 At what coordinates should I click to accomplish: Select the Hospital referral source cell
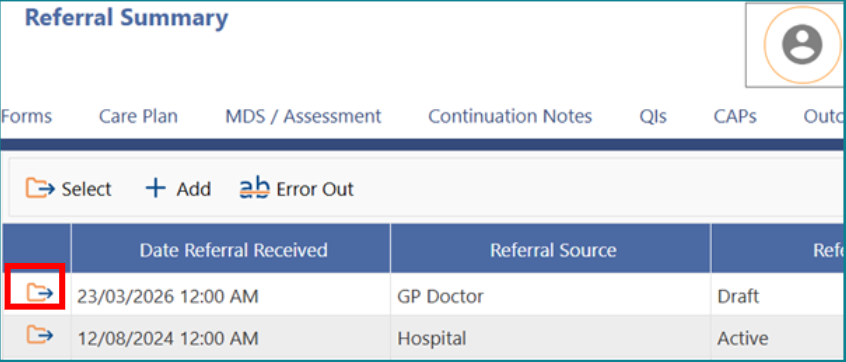(x=550, y=338)
